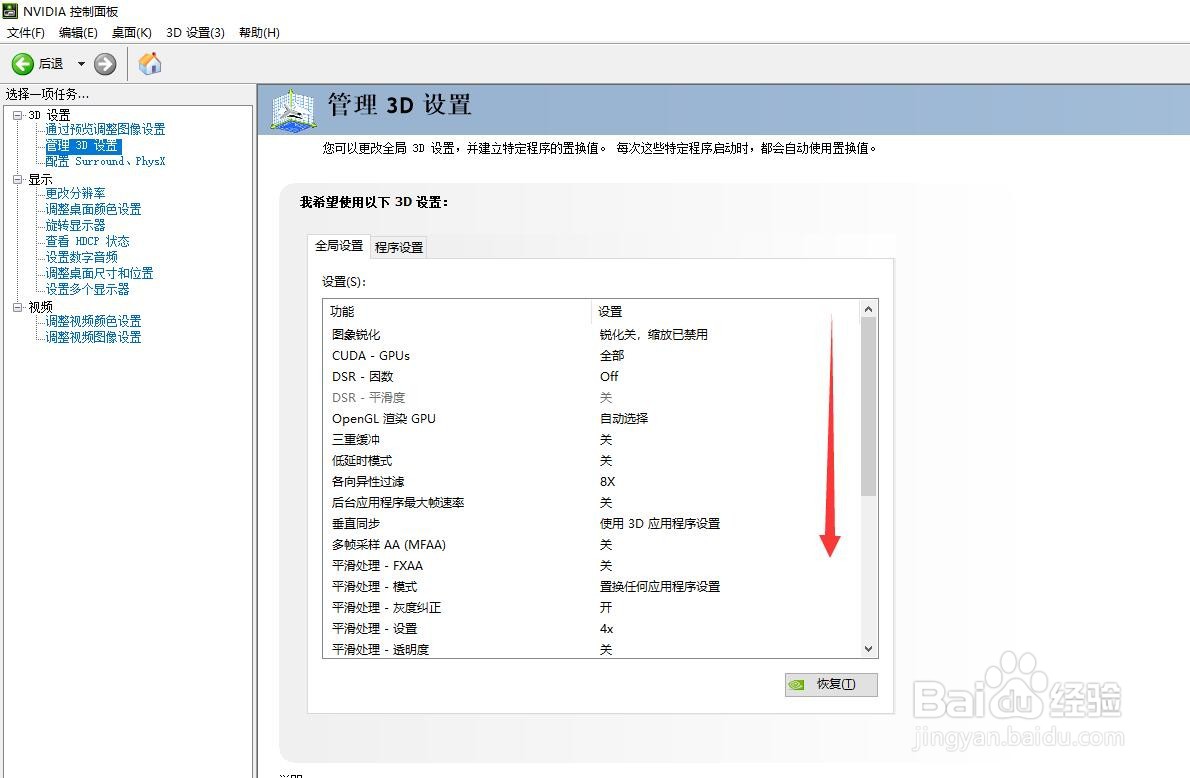Open the 桌面(K) menu
This screenshot has height=778, width=1190.
click(131, 33)
